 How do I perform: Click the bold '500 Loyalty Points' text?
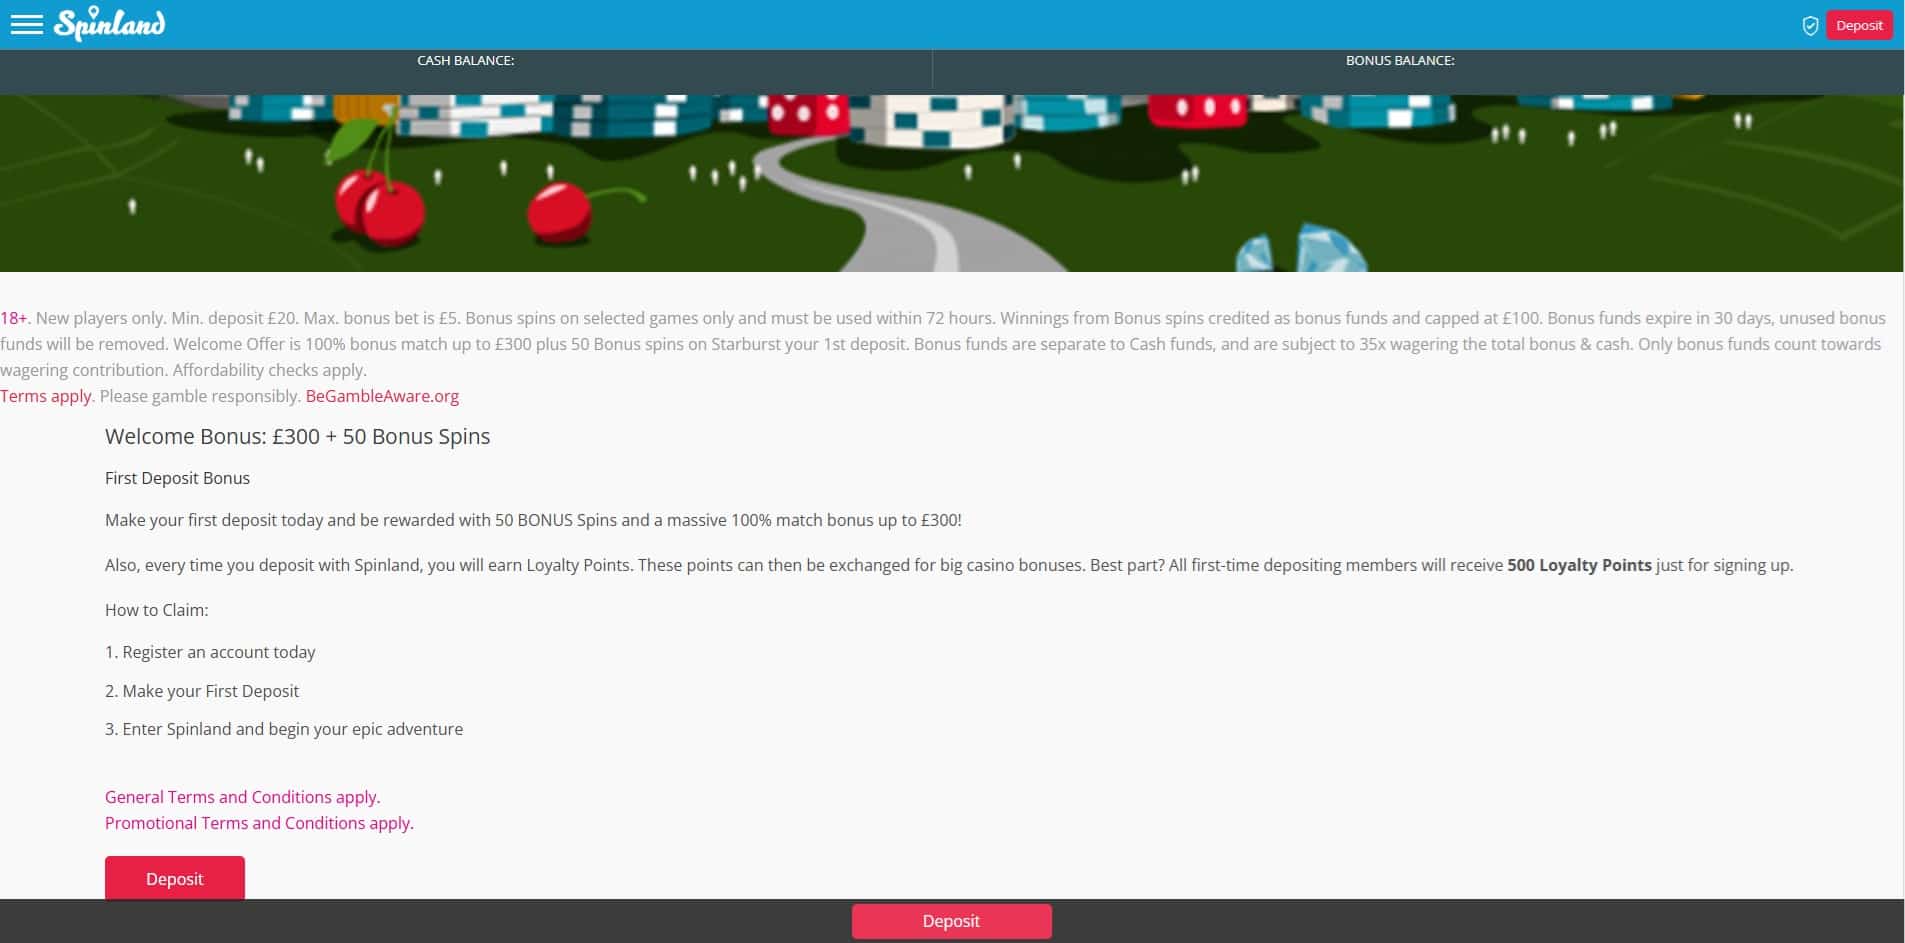pyautogui.click(x=1579, y=565)
